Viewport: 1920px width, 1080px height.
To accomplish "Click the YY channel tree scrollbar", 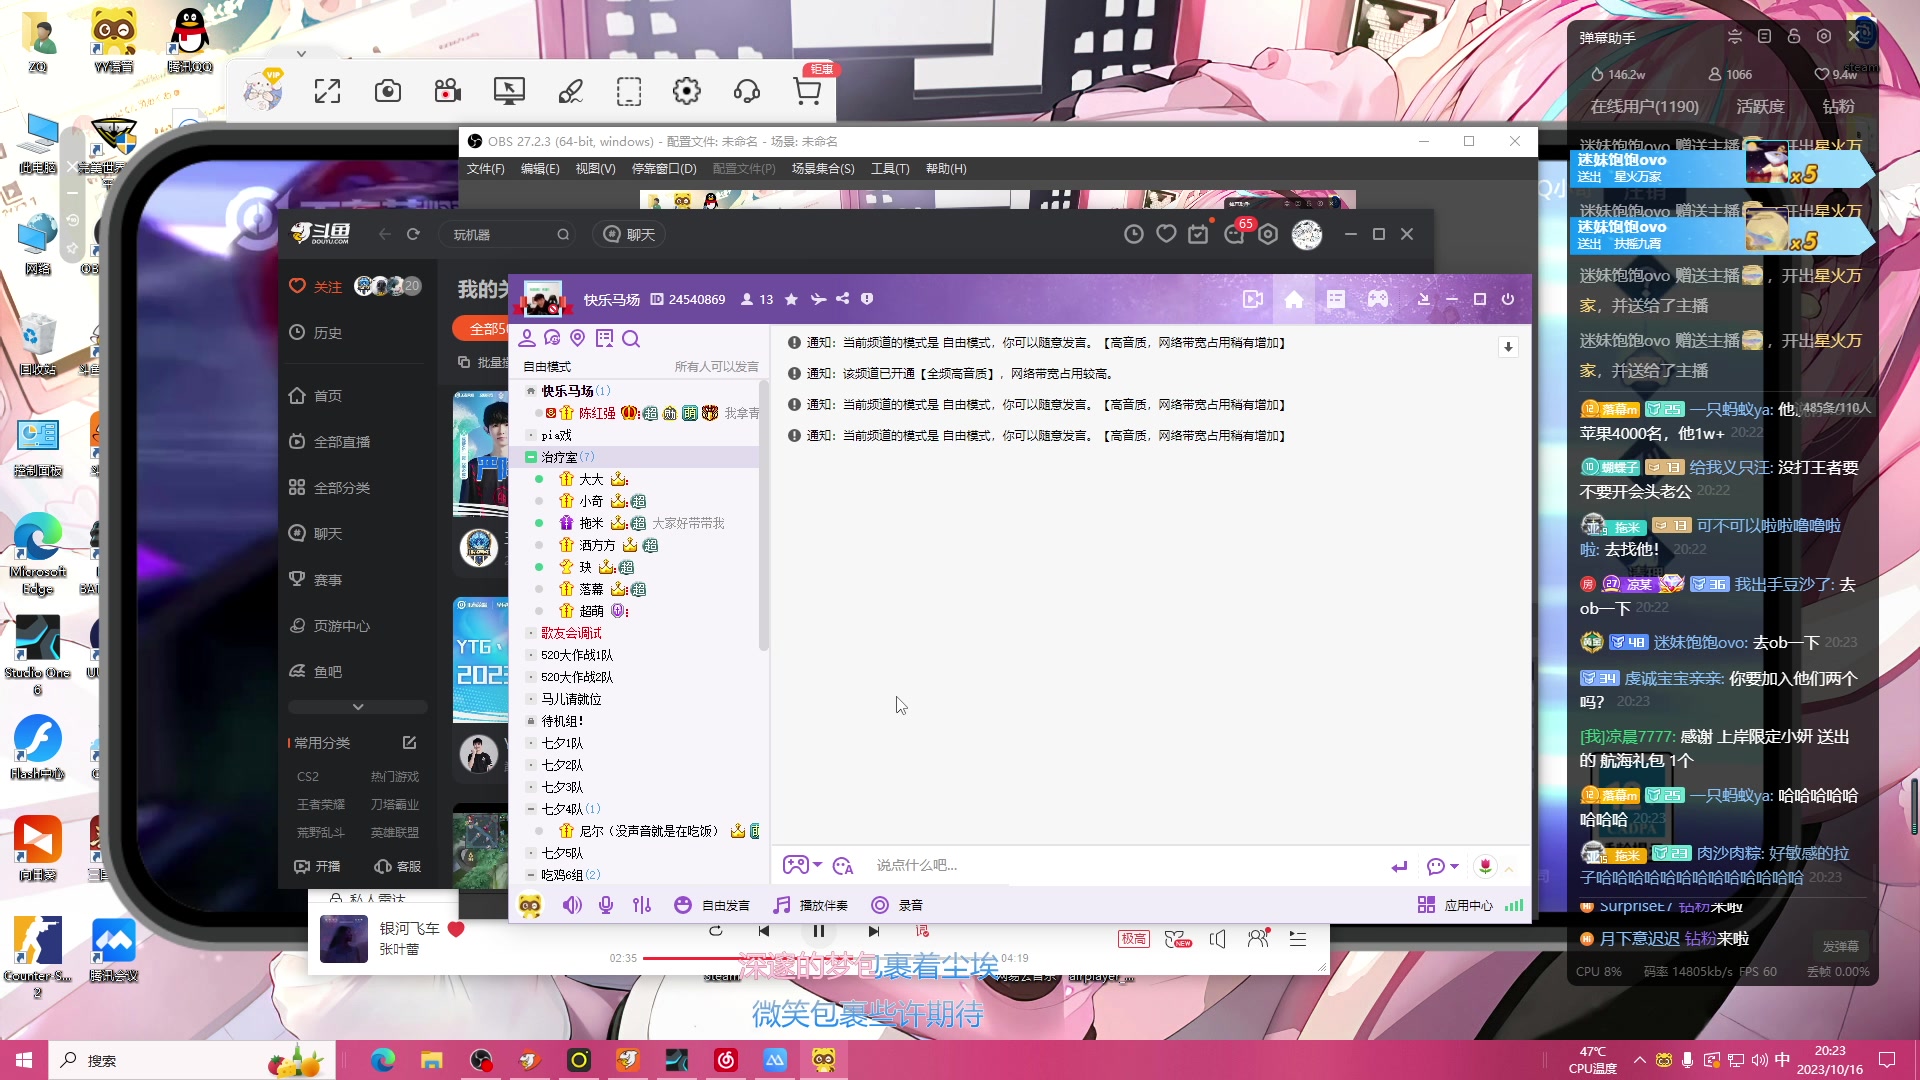I will coord(764,515).
